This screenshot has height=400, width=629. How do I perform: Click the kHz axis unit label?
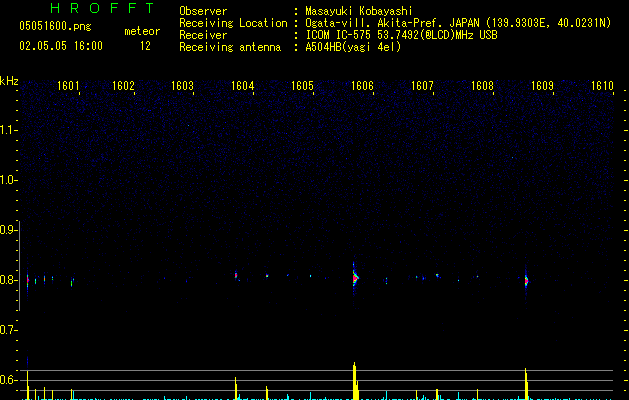(x=9, y=81)
